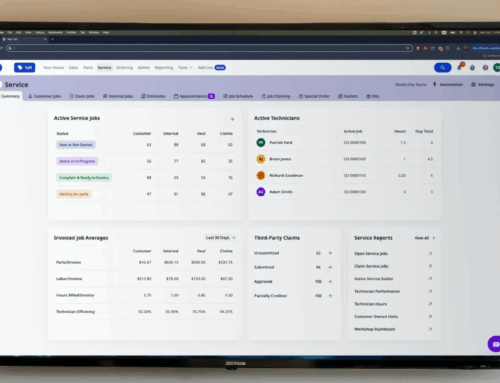
Task: Open the purple chat bubble widget
Action: click(494, 344)
